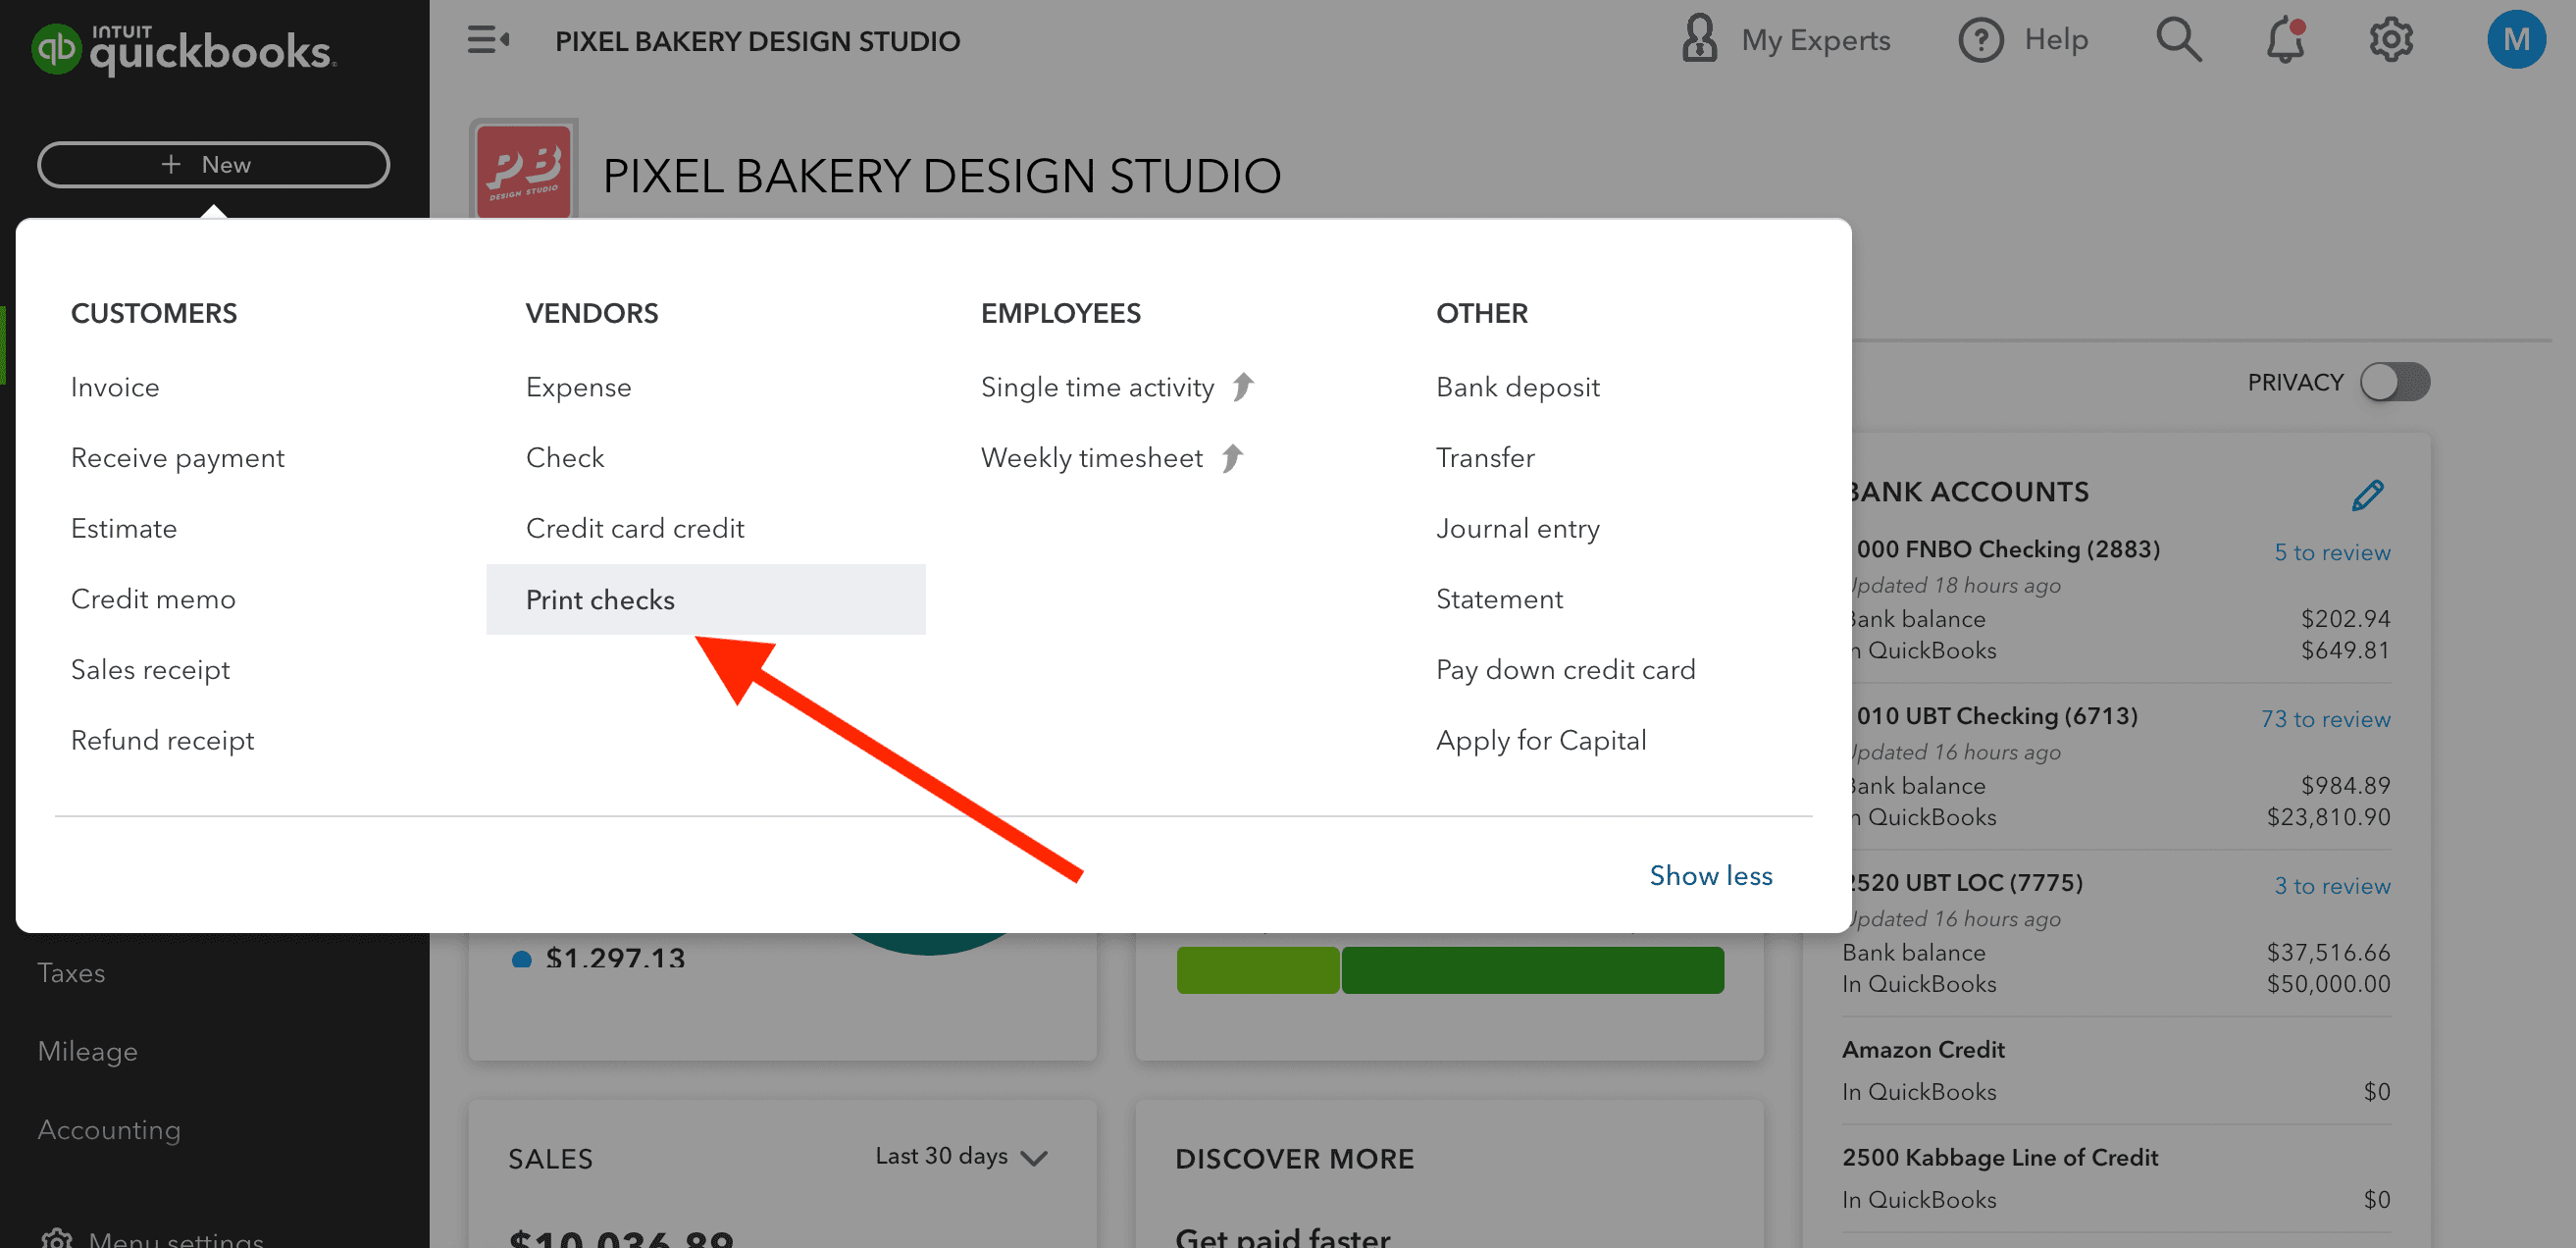Click the Discover More heading
Image resolution: width=2576 pixels, height=1248 pixels.
point(1294,1159)
